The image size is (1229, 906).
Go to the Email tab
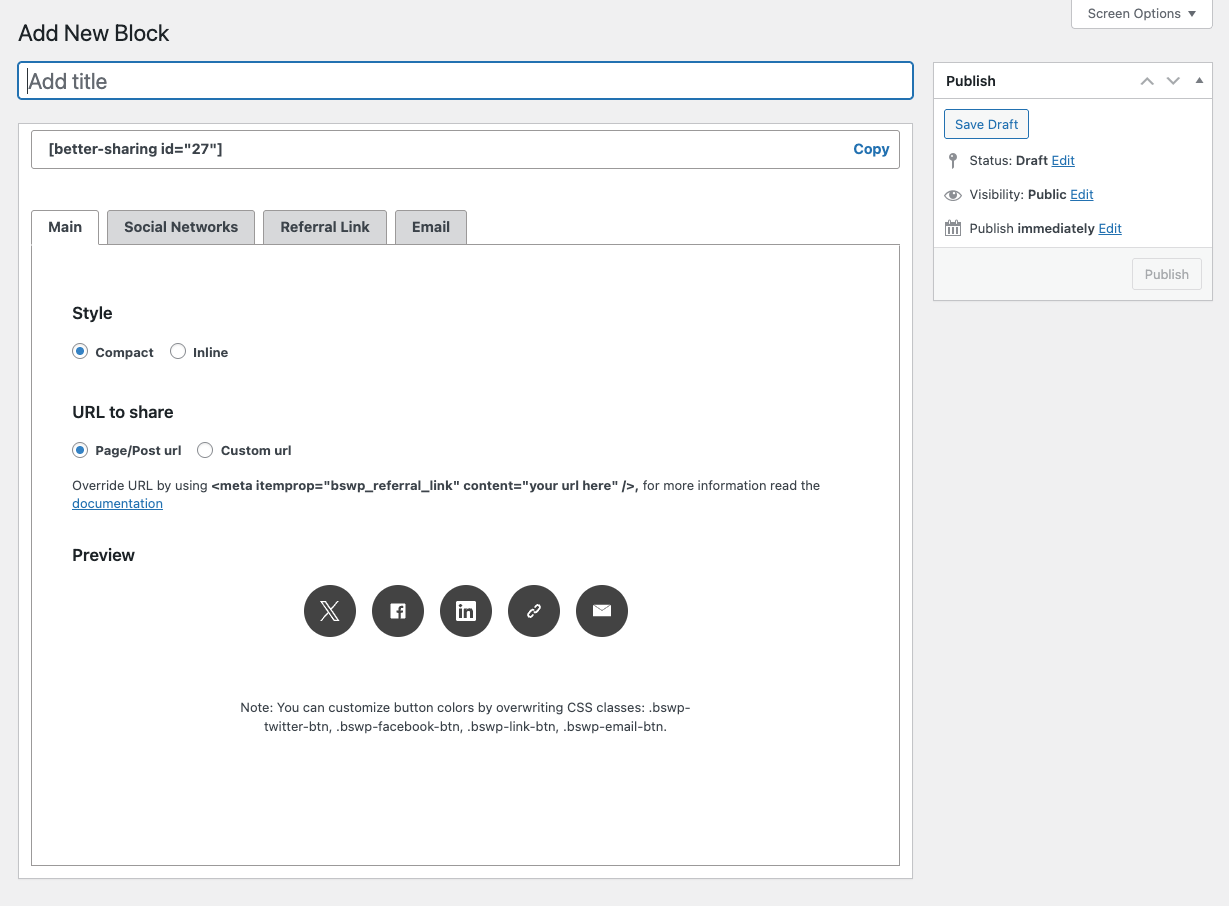tap(431, 227)
